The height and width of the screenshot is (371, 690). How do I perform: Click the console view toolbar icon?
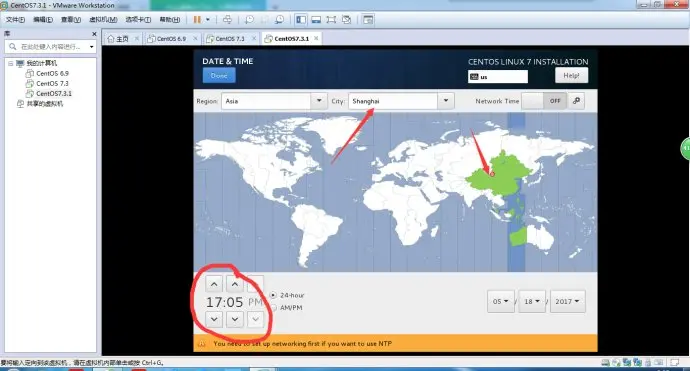pyautogui.click(x=368, y=19)
